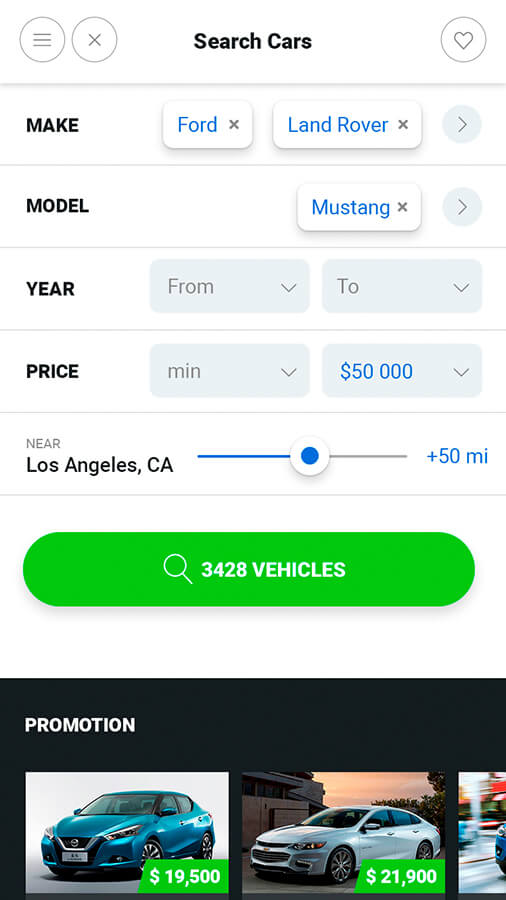
Task: Open the year To dropdown
Action: pyautogui.click(x=402, y=286)
